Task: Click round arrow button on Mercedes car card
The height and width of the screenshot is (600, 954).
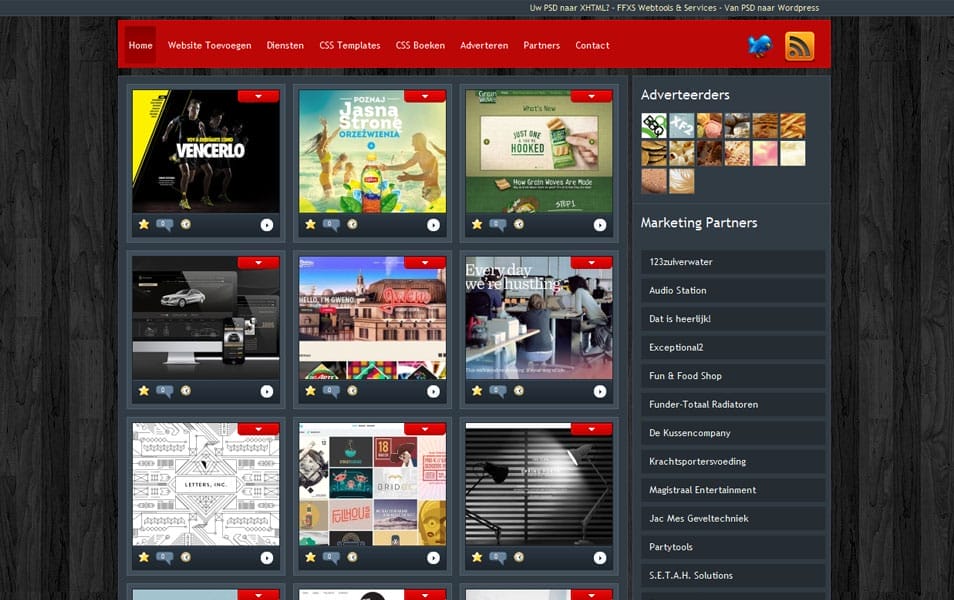Action: [x=266, y=391]
